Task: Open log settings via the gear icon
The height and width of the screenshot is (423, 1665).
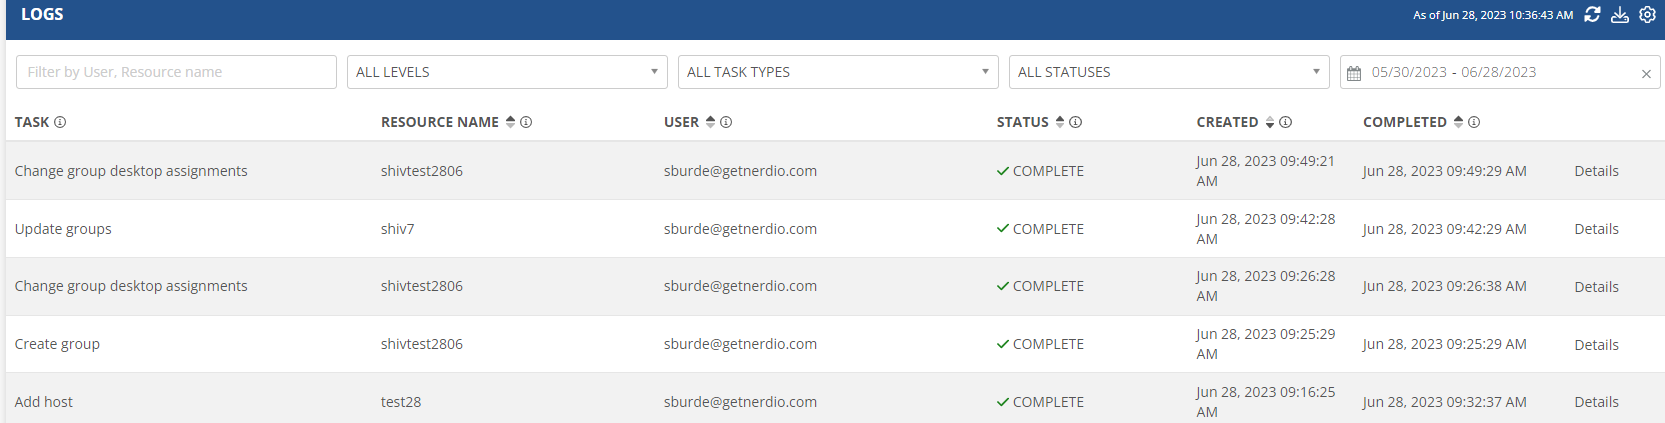Action: coord(1647,14)
